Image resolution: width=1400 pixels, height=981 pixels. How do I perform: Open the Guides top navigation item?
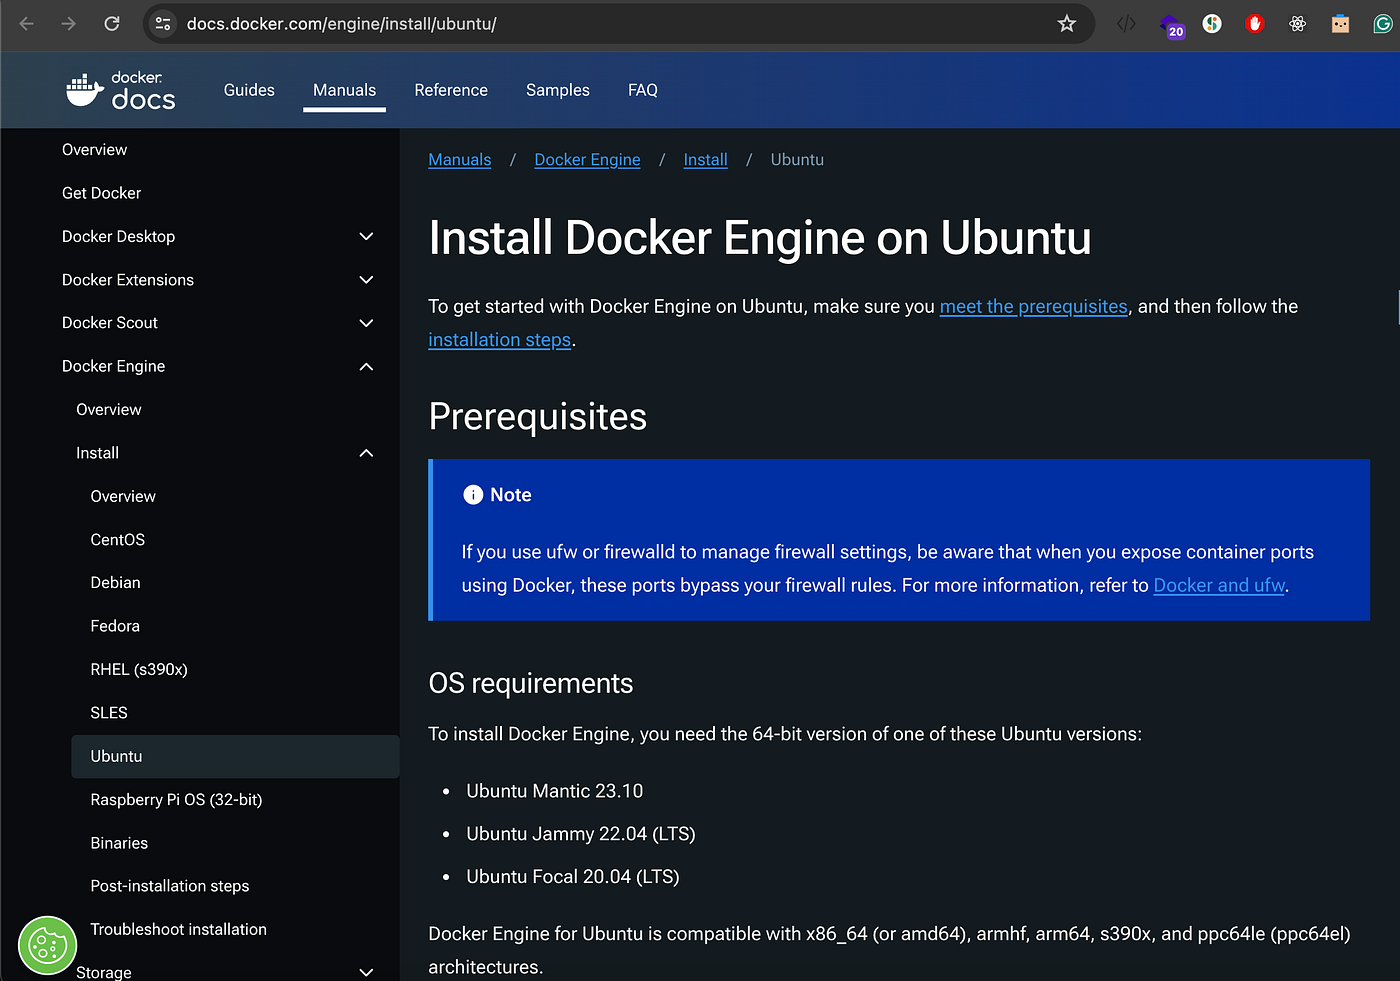click(249, 90)
